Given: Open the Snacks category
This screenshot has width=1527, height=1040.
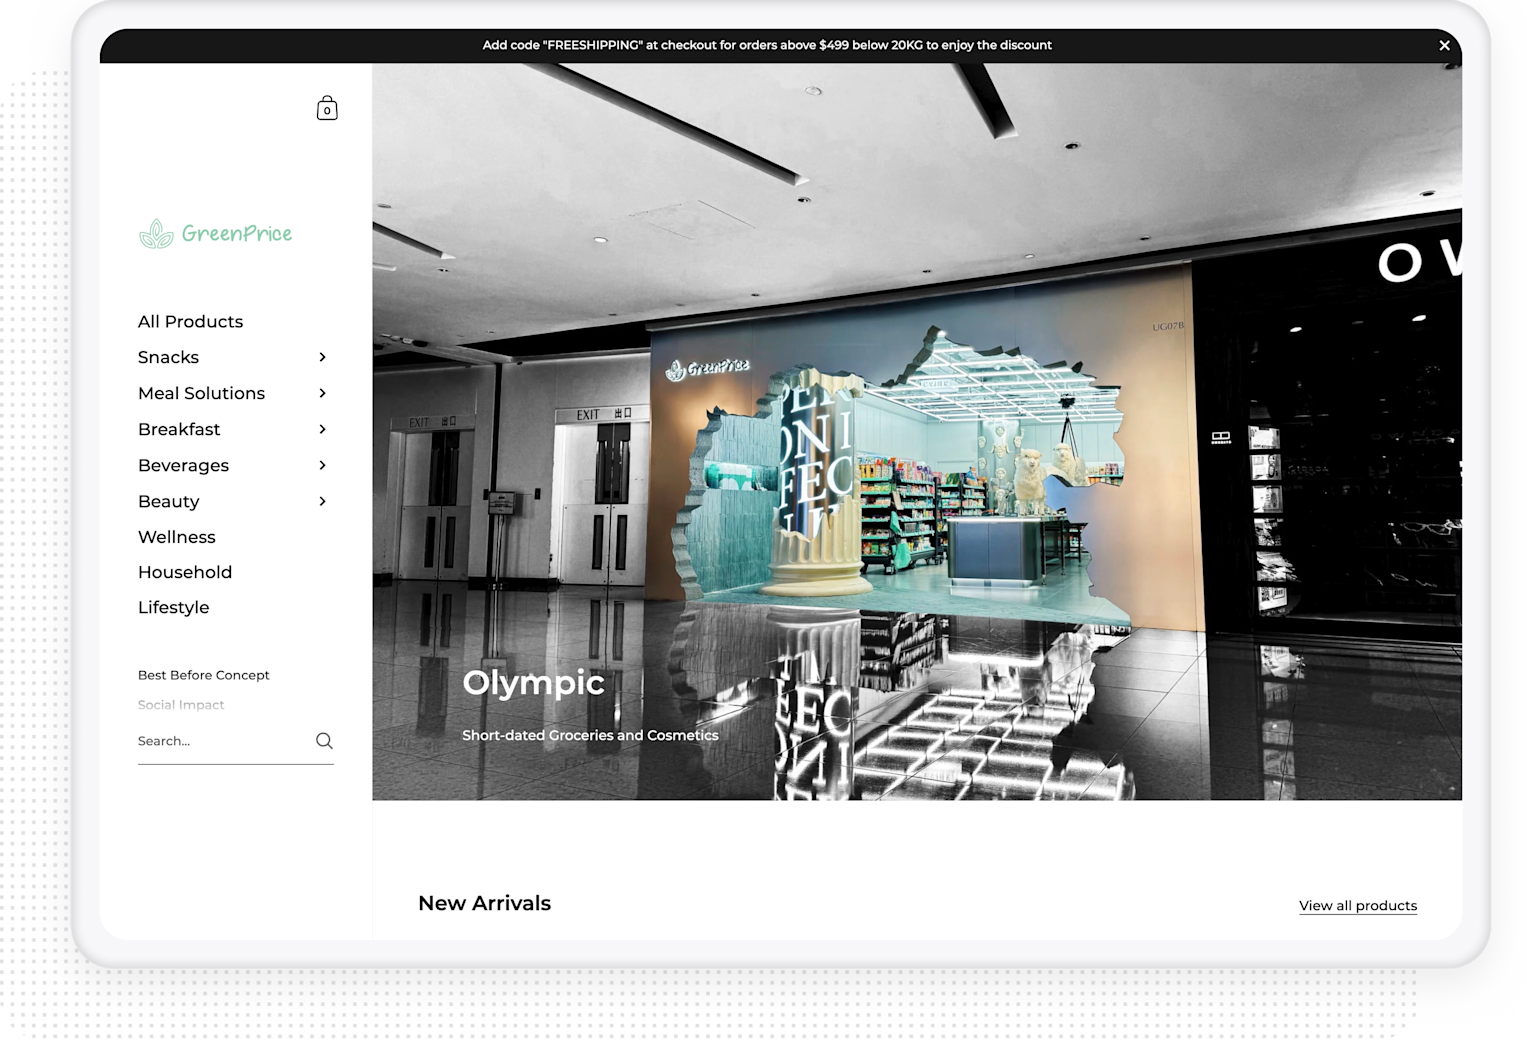Looking at the screenshot, I should click(168, 357).
